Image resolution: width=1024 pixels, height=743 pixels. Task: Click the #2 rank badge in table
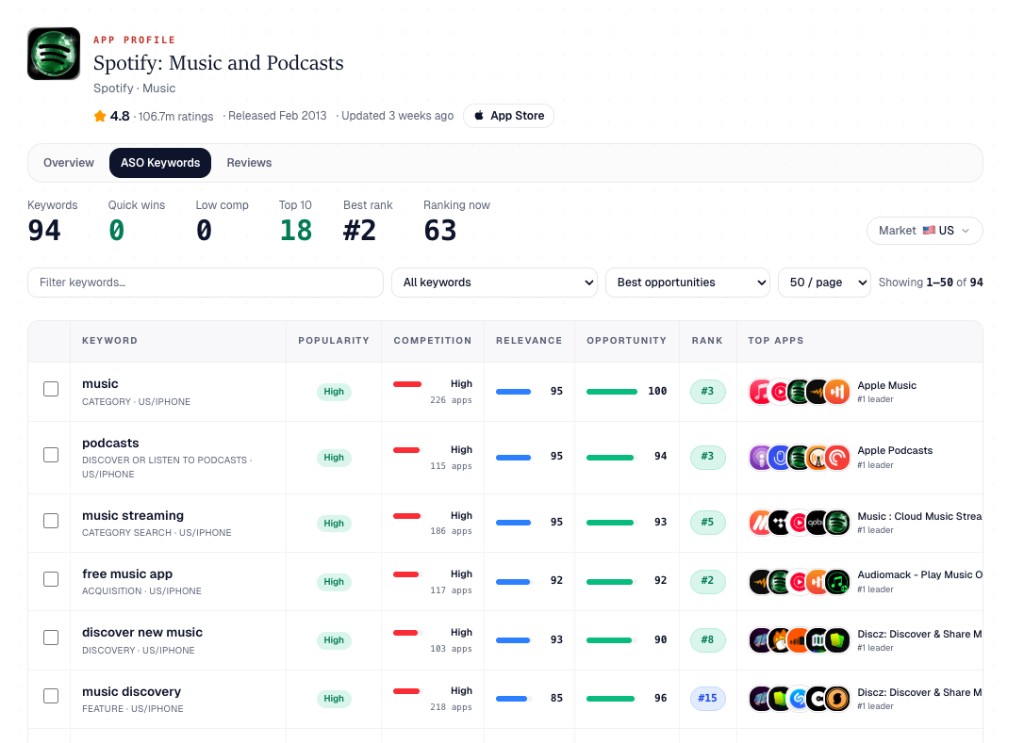tap(707, 580)
